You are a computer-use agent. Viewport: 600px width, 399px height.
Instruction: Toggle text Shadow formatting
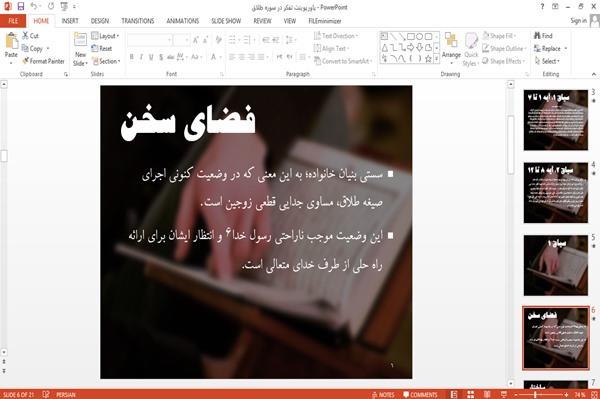tap(161, 57)
